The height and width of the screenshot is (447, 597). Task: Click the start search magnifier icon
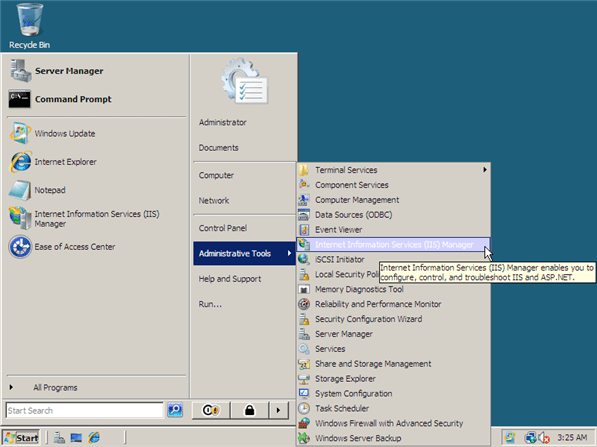[175, 410]
